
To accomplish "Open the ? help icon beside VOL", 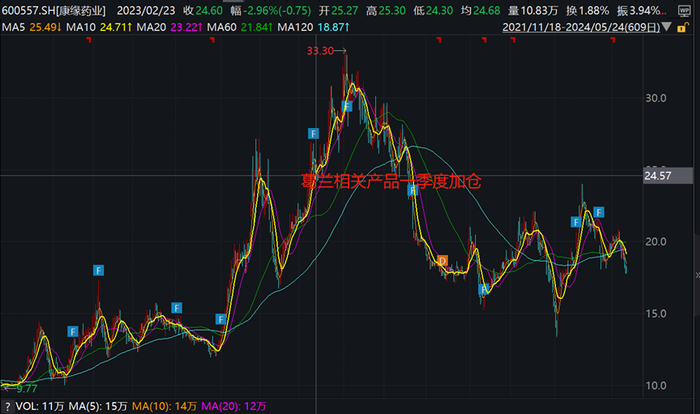I will (8, 406).
